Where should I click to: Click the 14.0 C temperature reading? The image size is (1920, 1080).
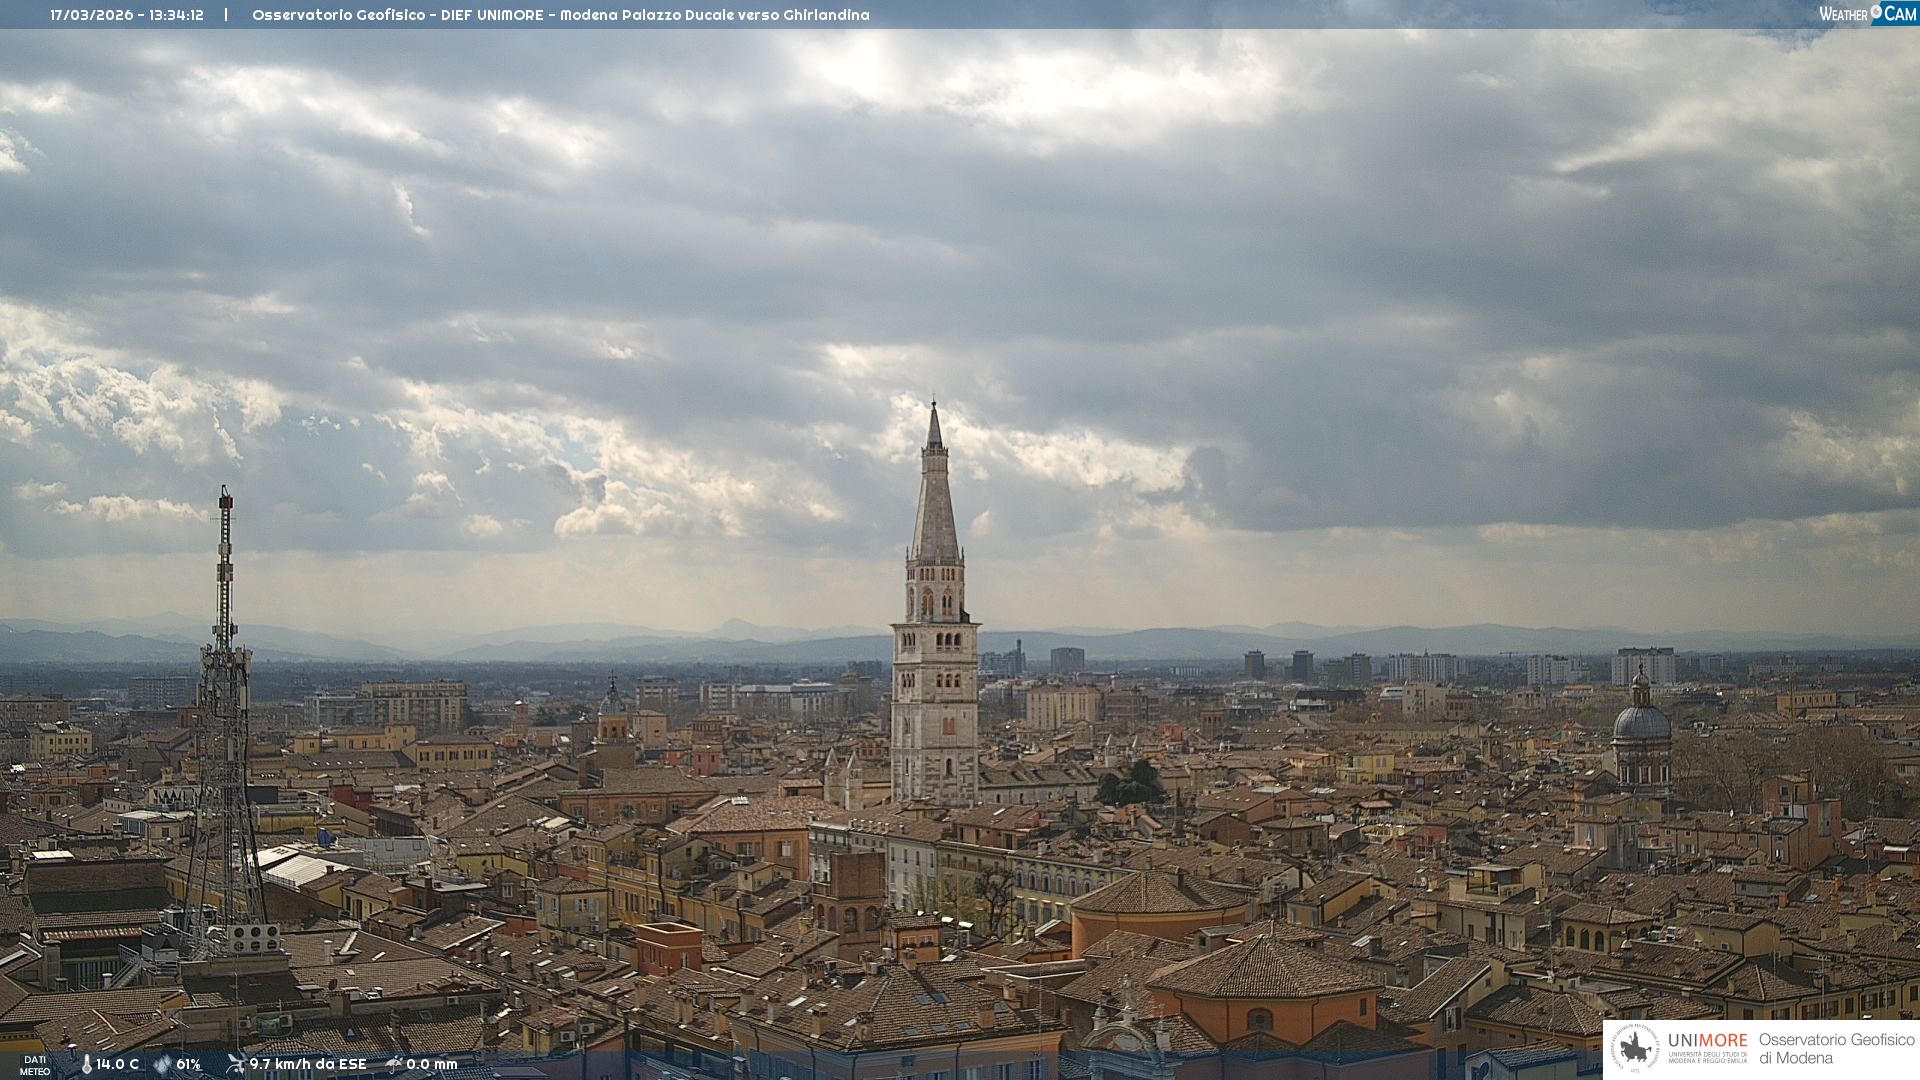point(118,1064)
